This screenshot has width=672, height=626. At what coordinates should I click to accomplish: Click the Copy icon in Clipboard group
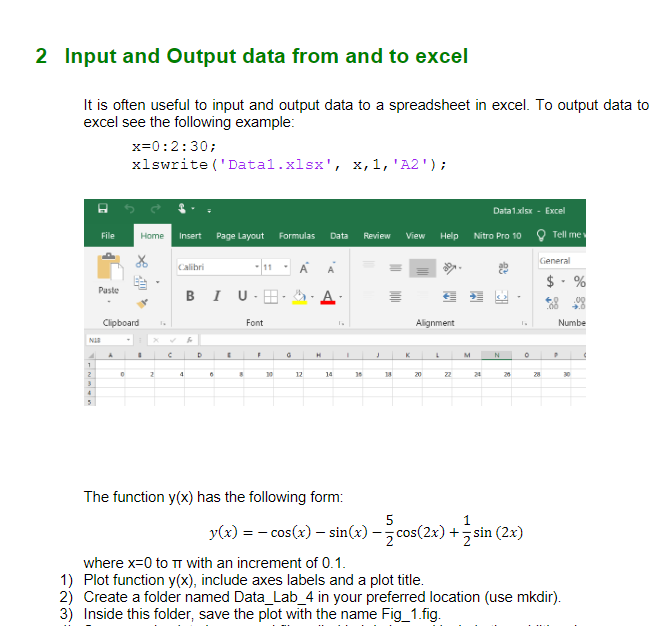point(140,282)
